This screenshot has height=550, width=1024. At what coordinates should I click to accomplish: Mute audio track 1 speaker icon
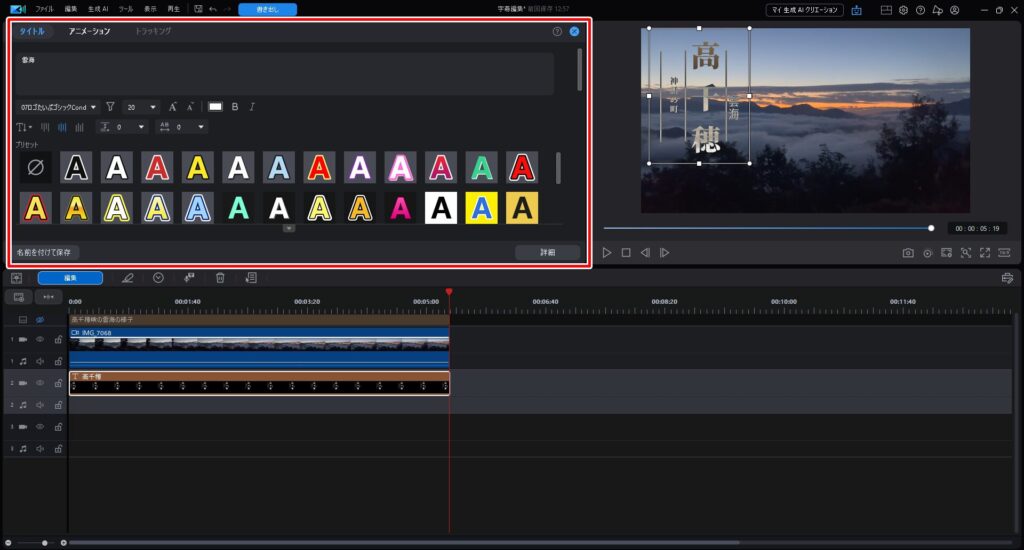click(40, 361)
